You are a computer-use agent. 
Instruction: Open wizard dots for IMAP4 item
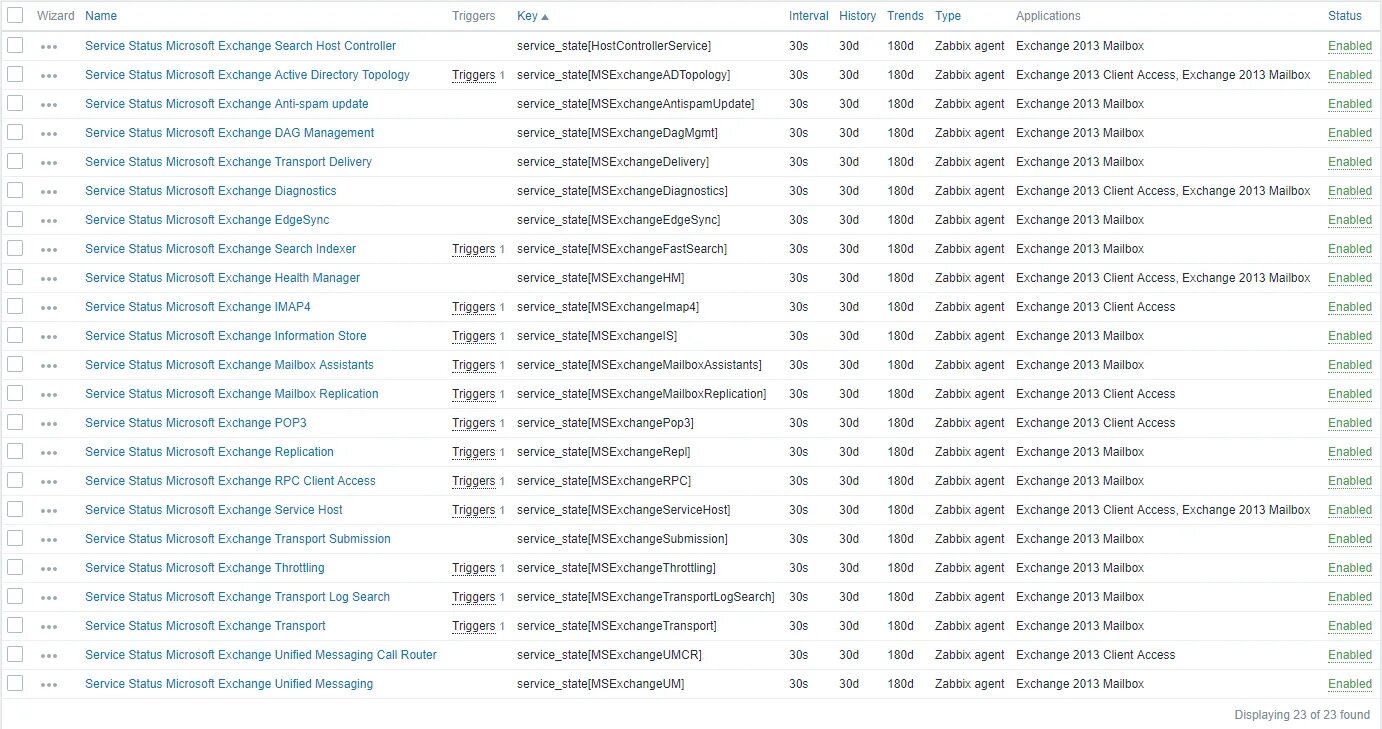pos(49,308)
